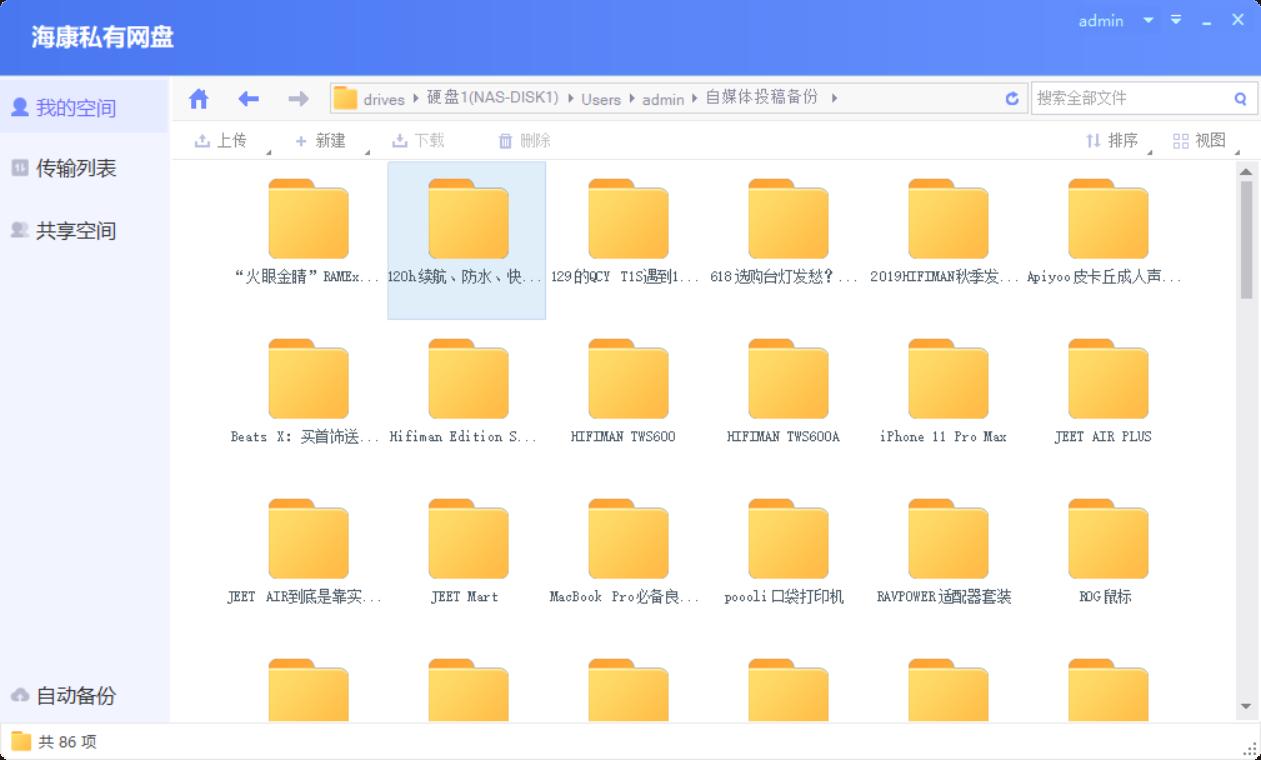
Task: Navigate back using the blue back arrow
Action: 248,98
